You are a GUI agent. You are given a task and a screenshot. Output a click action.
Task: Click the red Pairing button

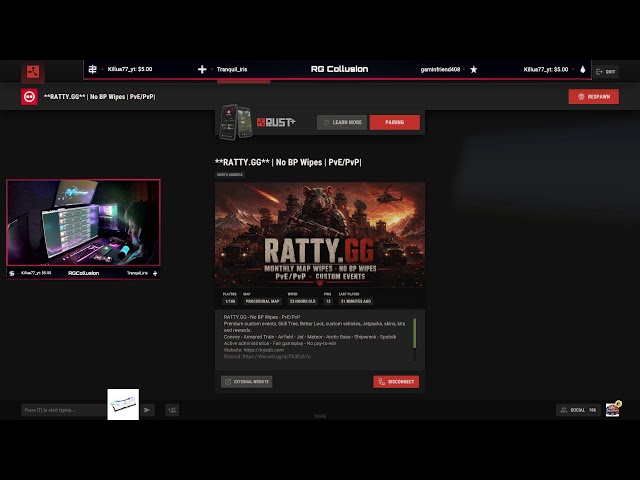tap(395, 122)
